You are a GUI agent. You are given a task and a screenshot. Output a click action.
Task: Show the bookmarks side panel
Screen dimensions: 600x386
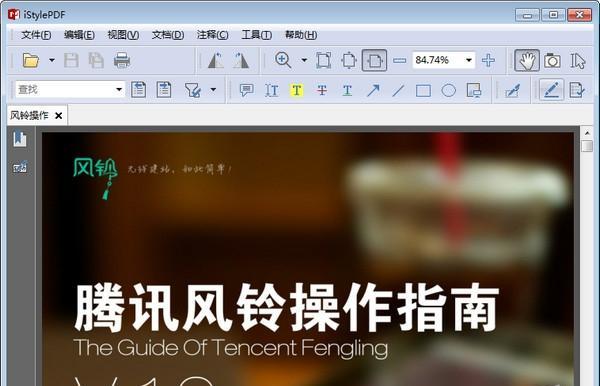20,139
